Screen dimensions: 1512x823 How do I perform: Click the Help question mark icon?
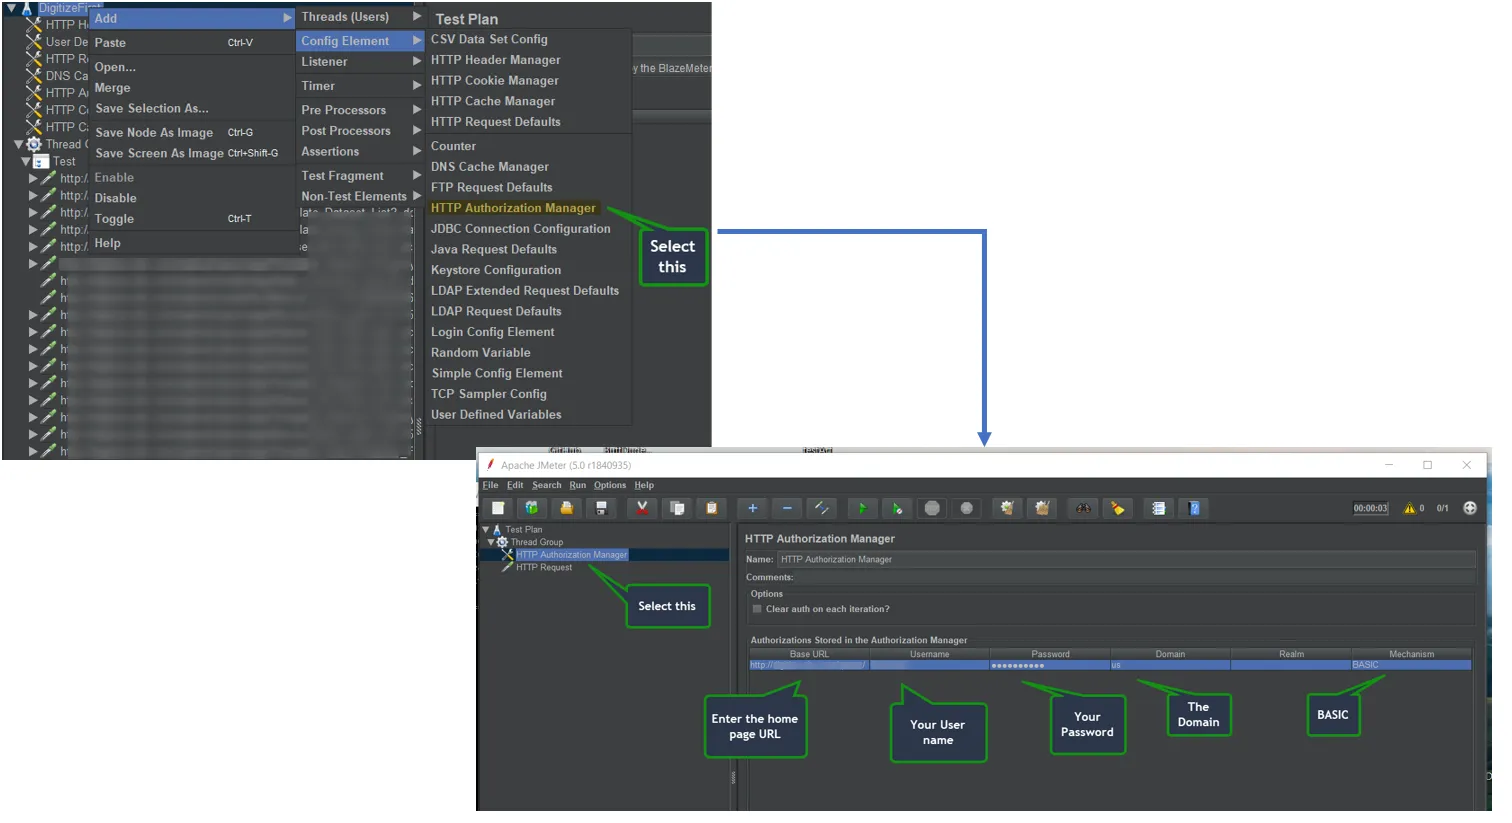[1193, 508]
